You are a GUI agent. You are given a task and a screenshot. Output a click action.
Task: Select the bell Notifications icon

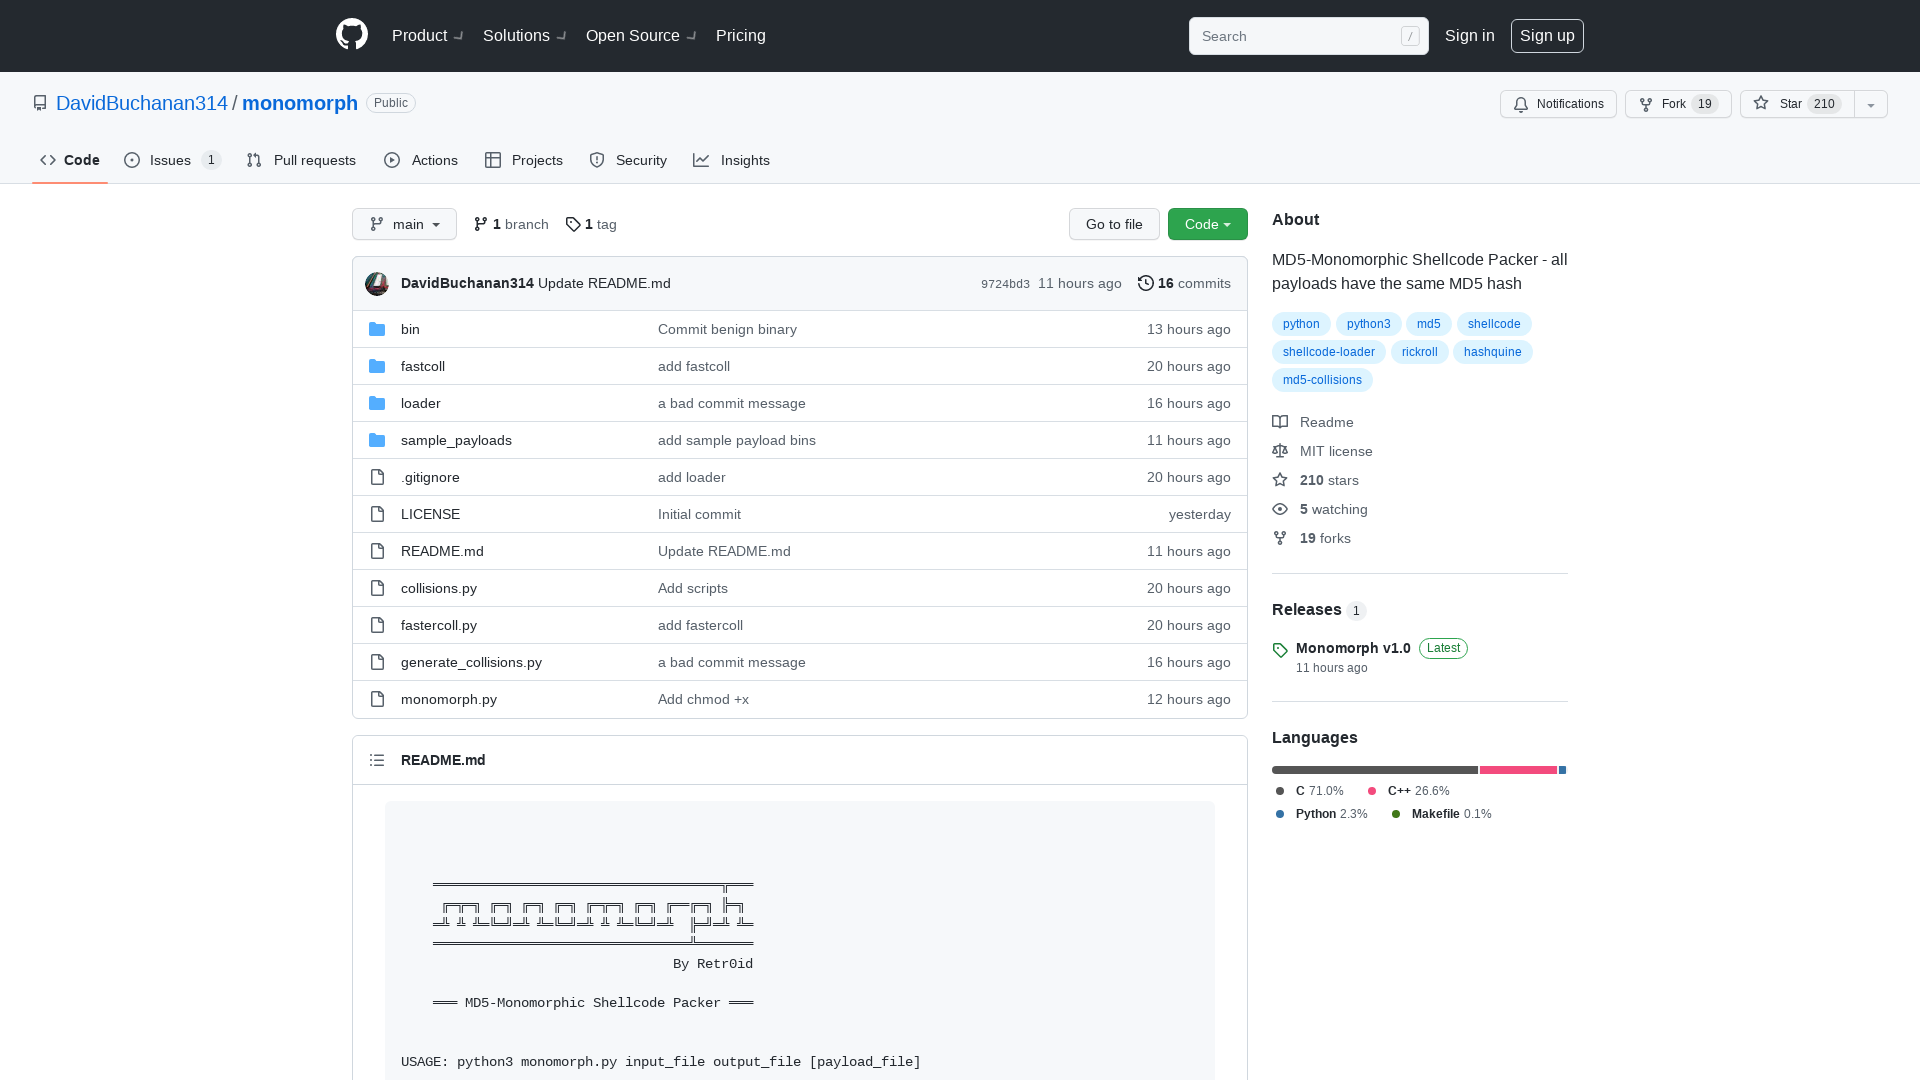pos(1520,104)
